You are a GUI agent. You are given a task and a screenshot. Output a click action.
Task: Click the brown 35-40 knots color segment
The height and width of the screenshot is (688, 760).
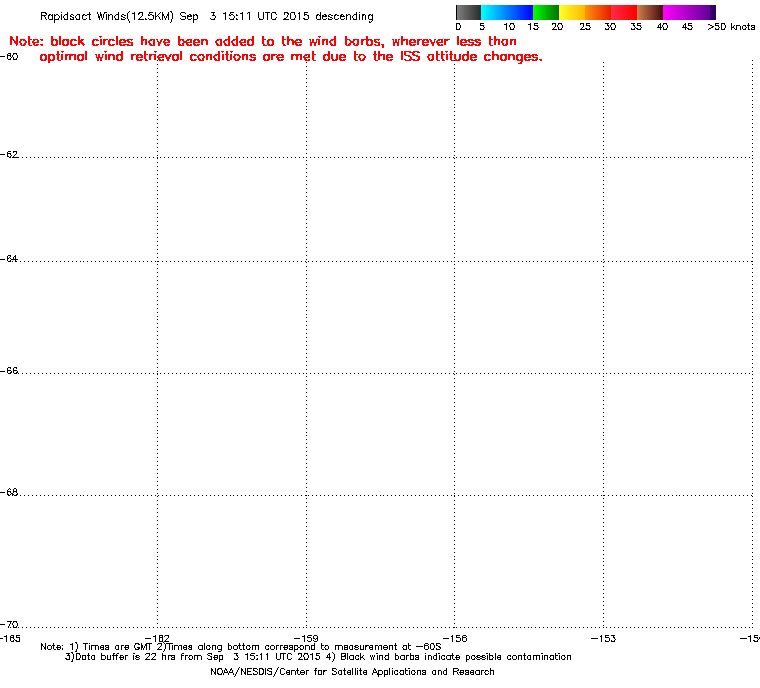click(x=650, y=12)
